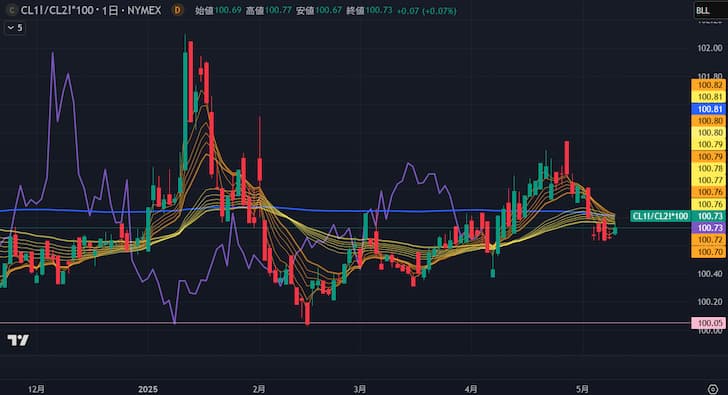The image size is (728, 395).
Task: Click the 100.20 price axis label
Action: tap(710, 302)
